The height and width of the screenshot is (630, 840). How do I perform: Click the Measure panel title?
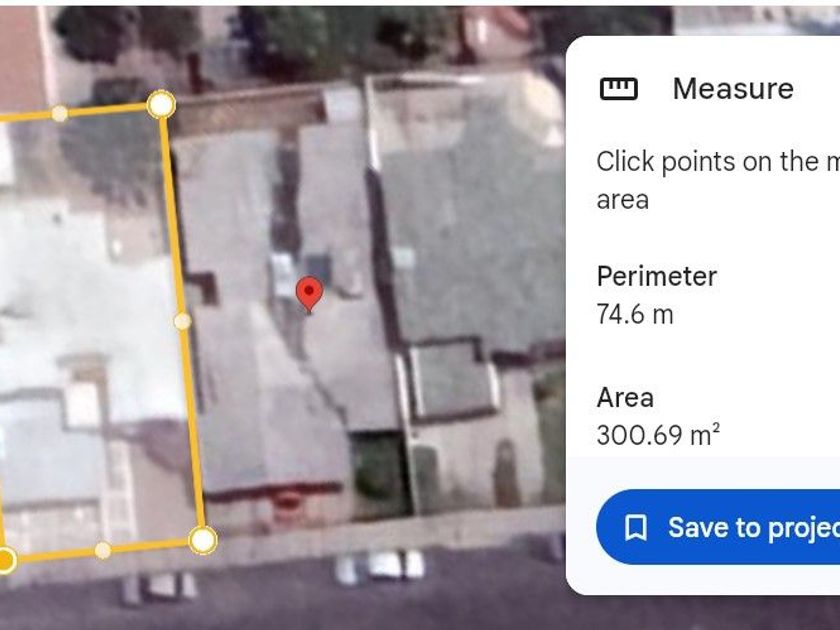733,88
